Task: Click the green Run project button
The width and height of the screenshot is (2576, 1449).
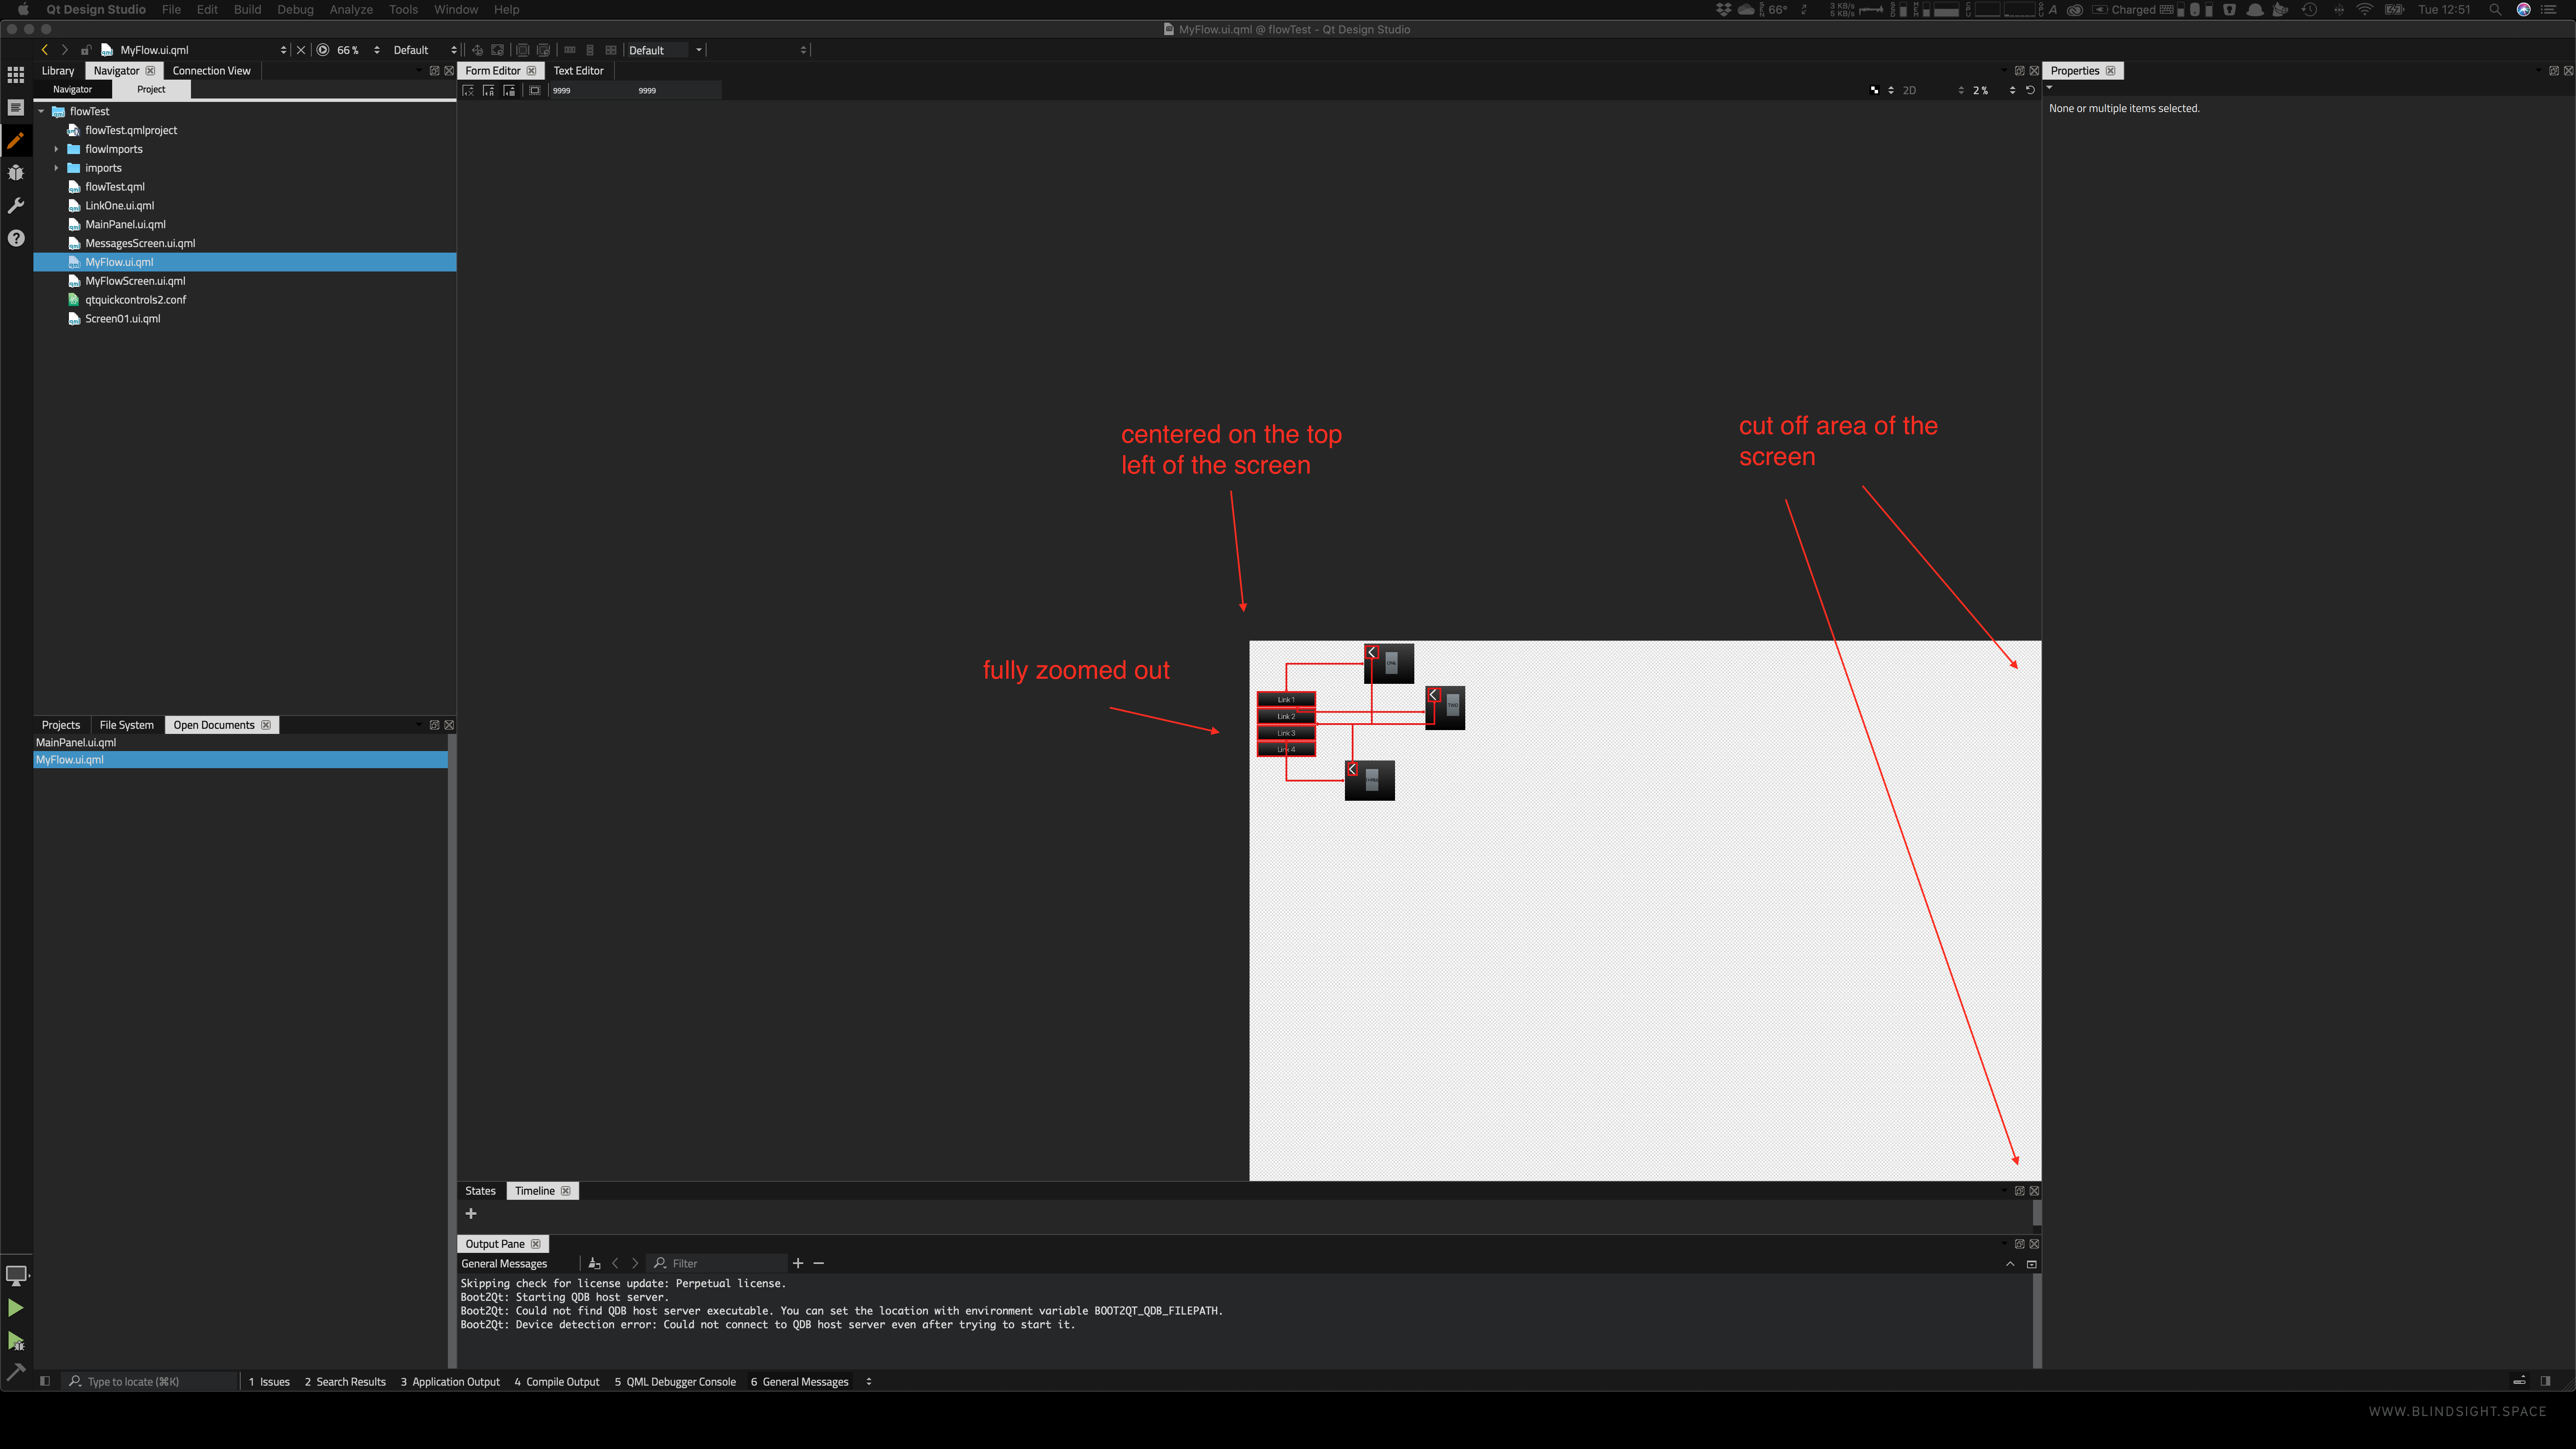Action: (x=15, y=1308)
